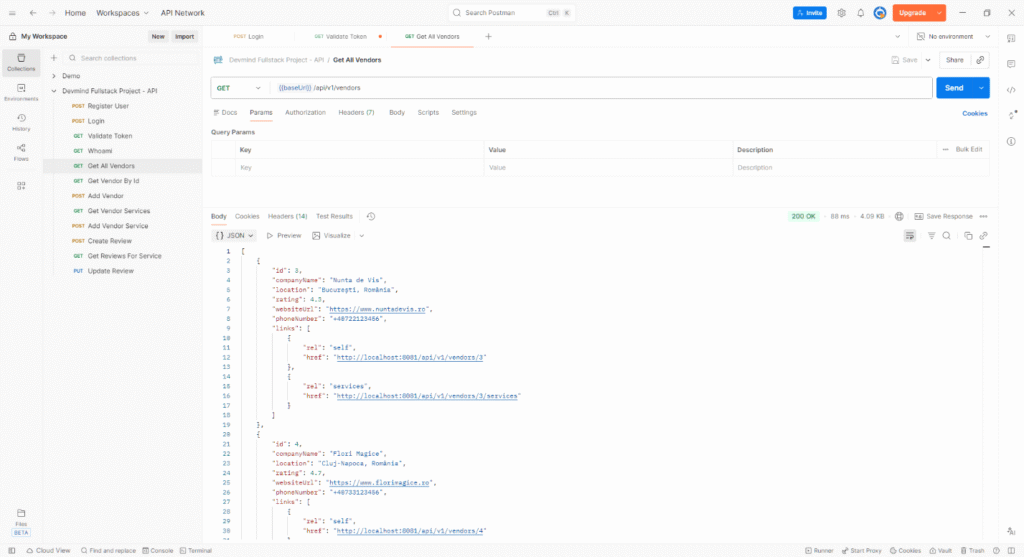Toggle sidebar from the status bar
The width and height of the screenshot is (1024, 557).
point(12,550)
